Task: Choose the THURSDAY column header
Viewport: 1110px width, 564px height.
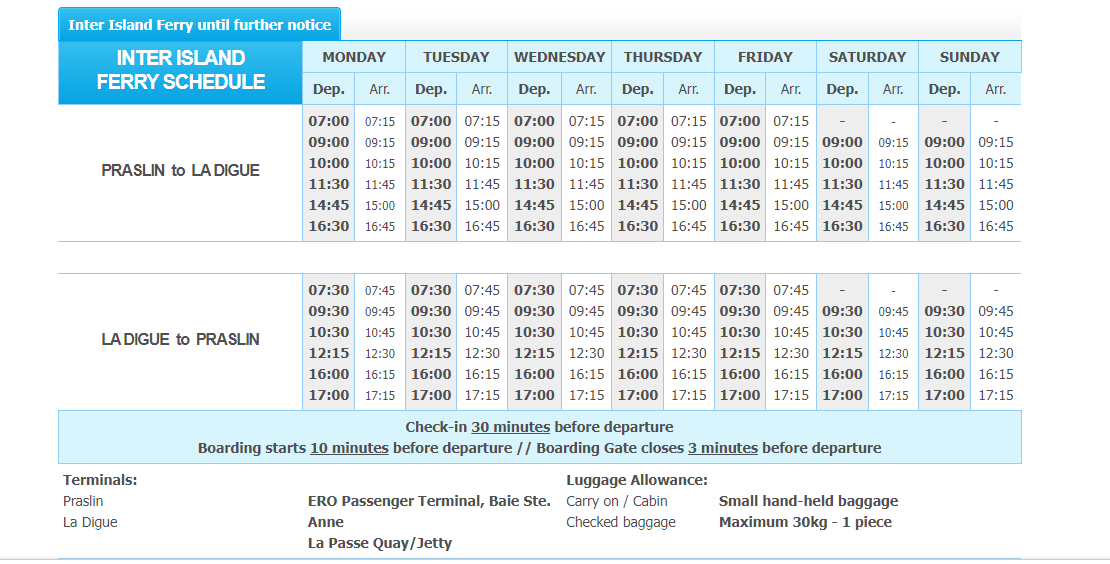Action: (x=662, y=57)
